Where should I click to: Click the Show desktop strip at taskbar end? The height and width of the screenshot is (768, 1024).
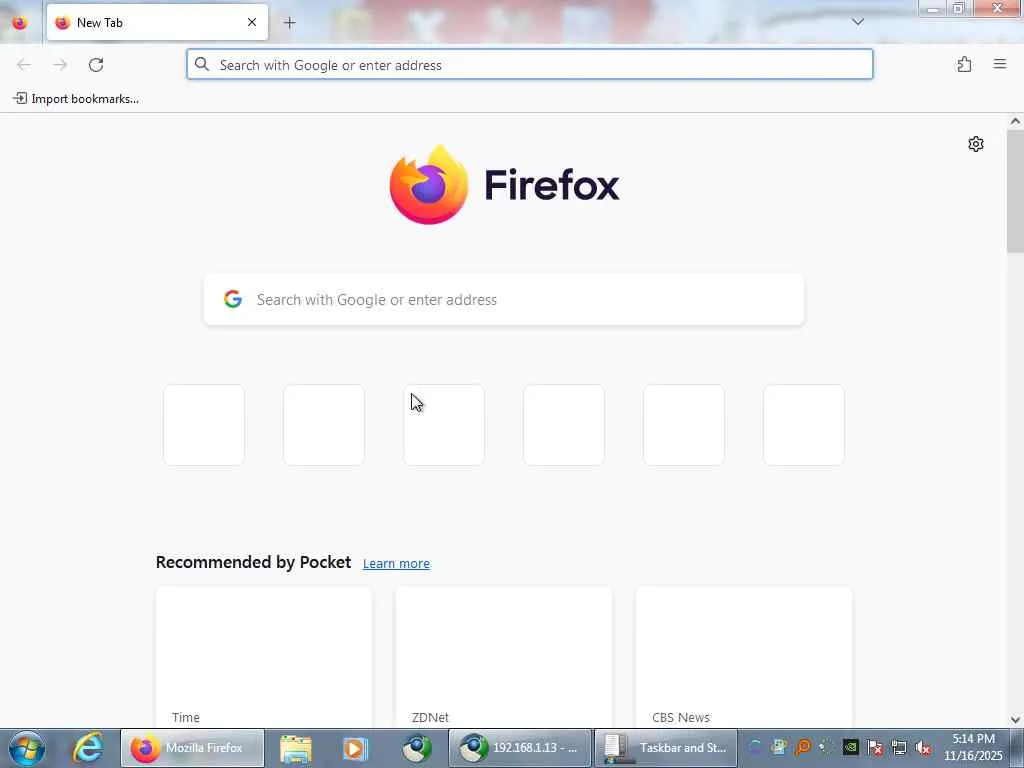tap(1017, 748)
